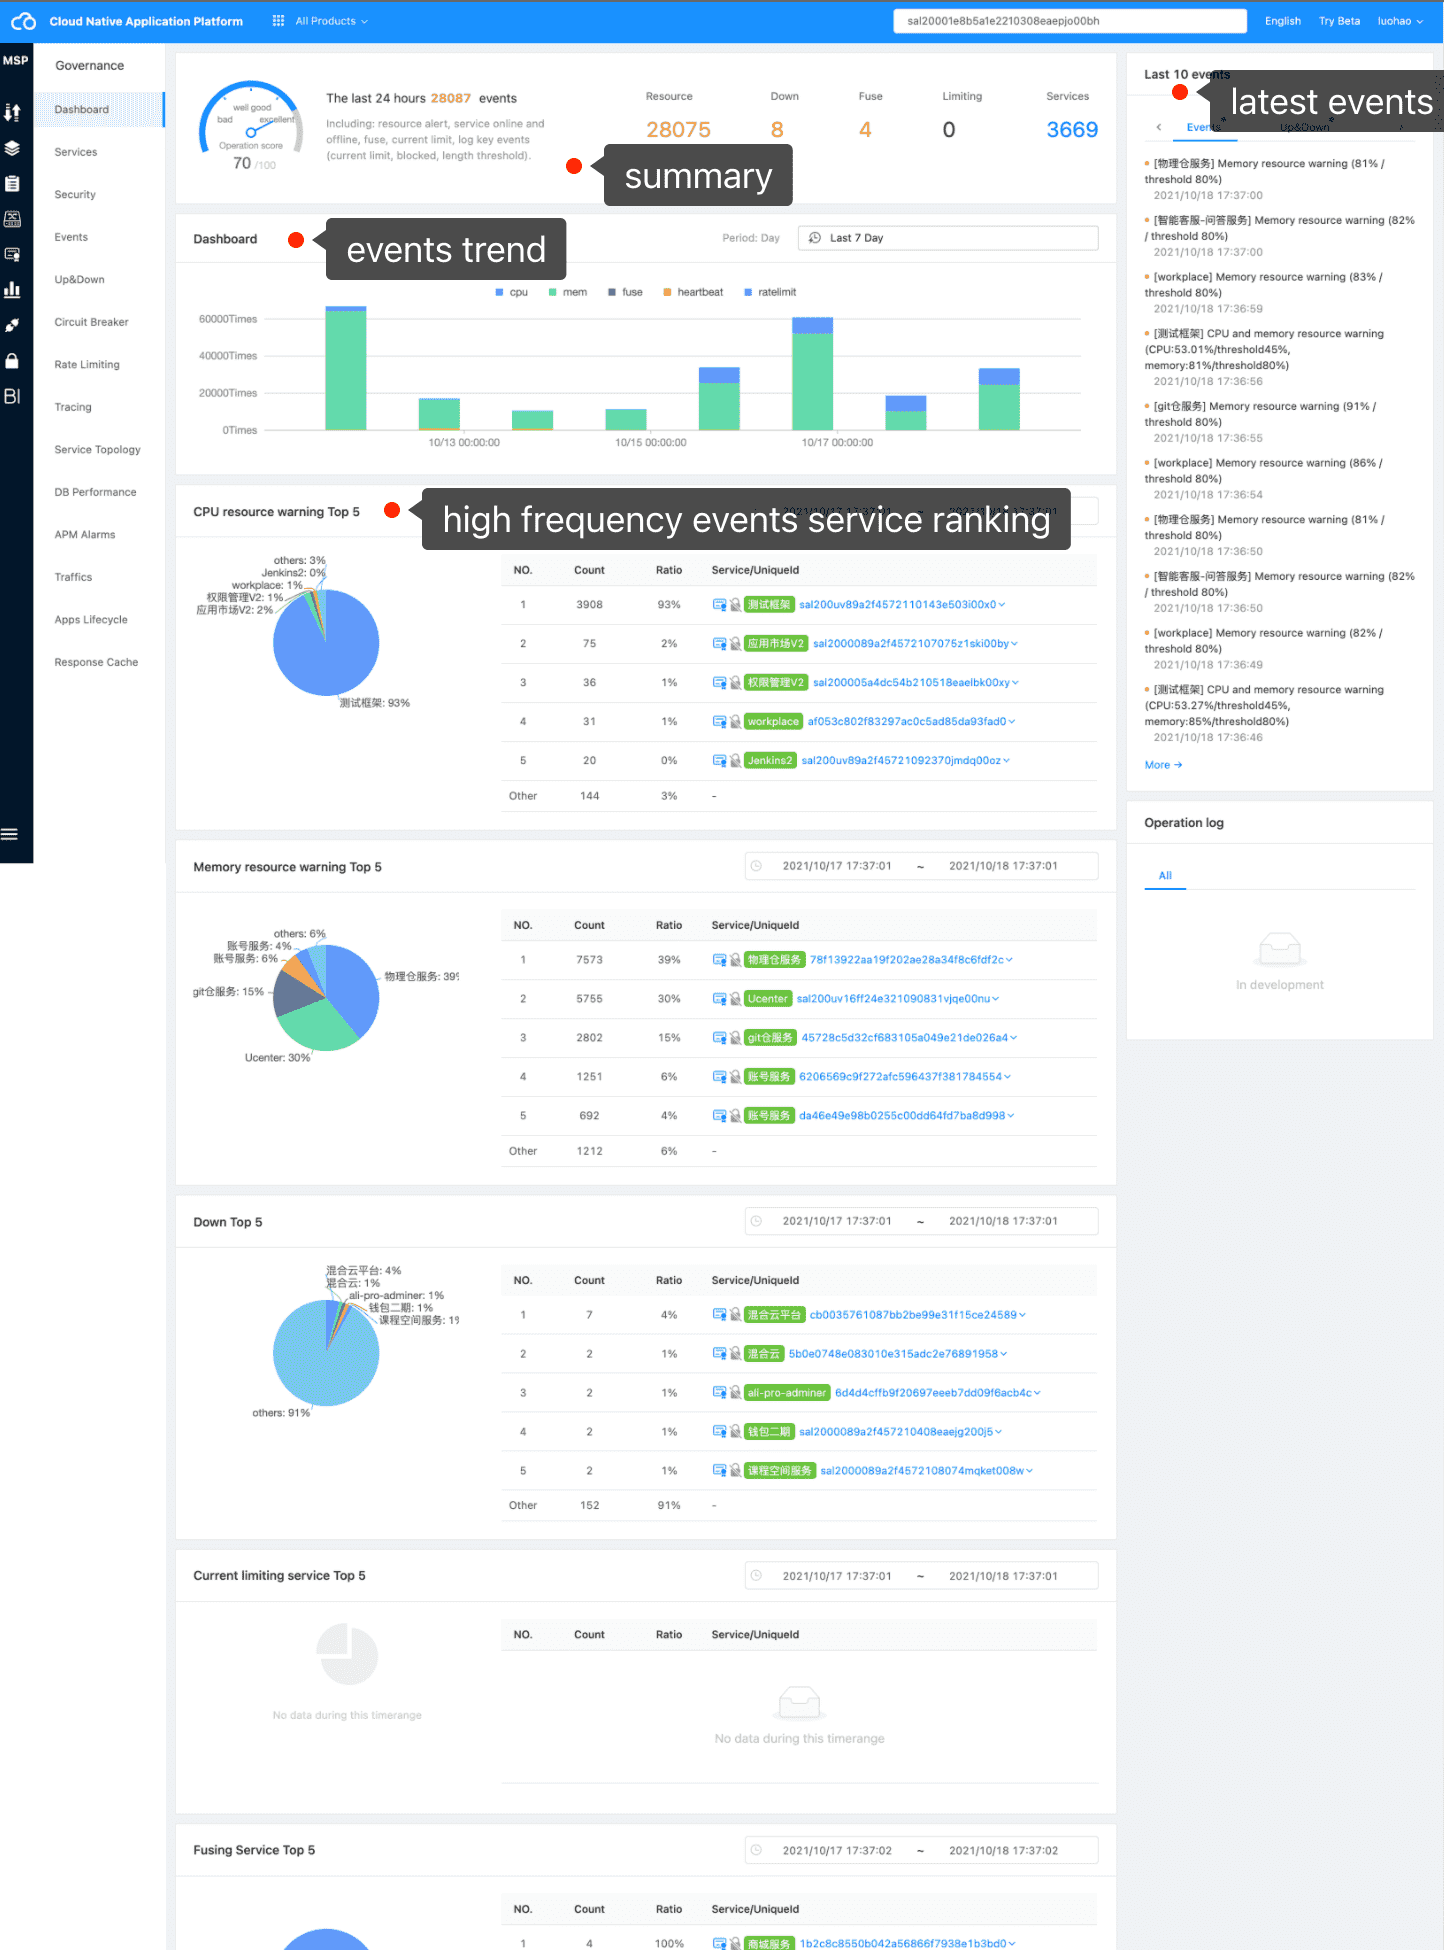Image resolution: width=1444 pixels, height=1950 pixels.
Task: Open the bar chart module in the dark sidebar
Action: 12,290
